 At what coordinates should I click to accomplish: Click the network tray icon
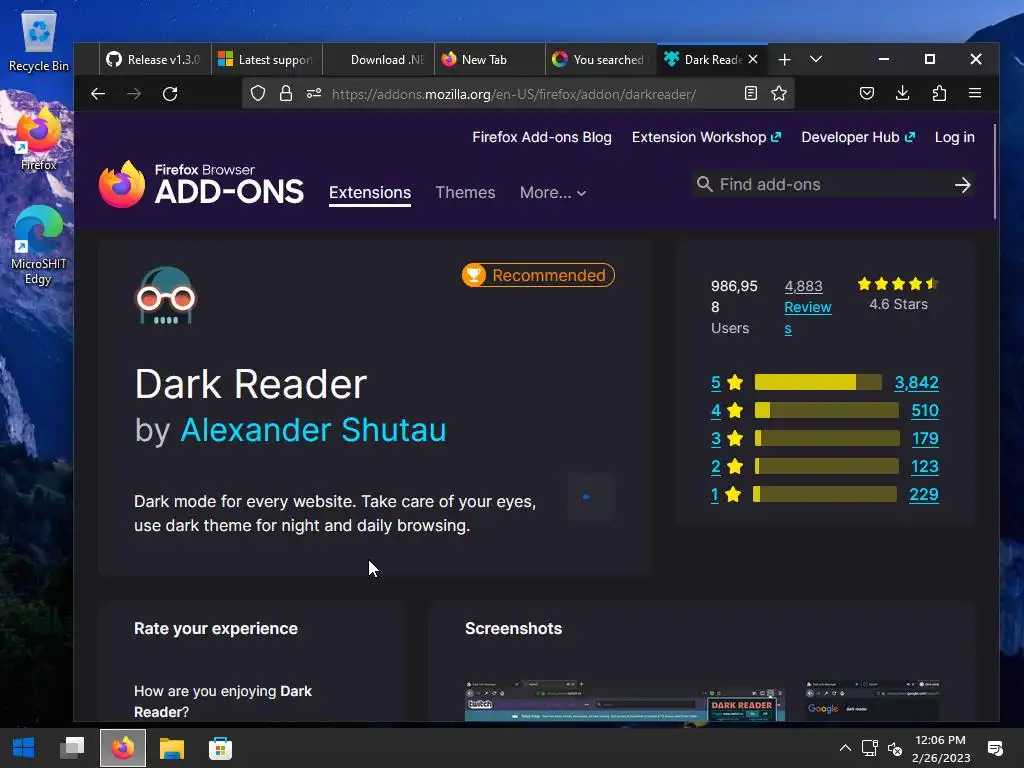coord(869,748)
